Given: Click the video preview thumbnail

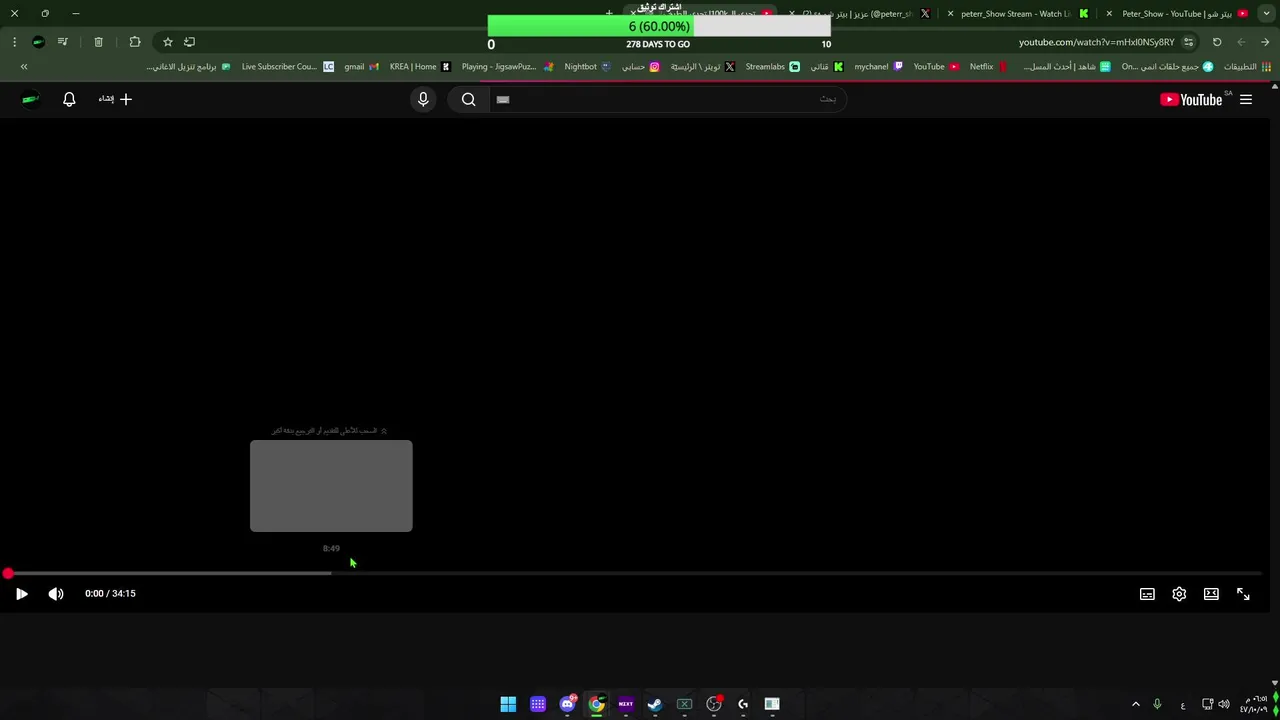Looking at the screenshot, I should point(331,486).
